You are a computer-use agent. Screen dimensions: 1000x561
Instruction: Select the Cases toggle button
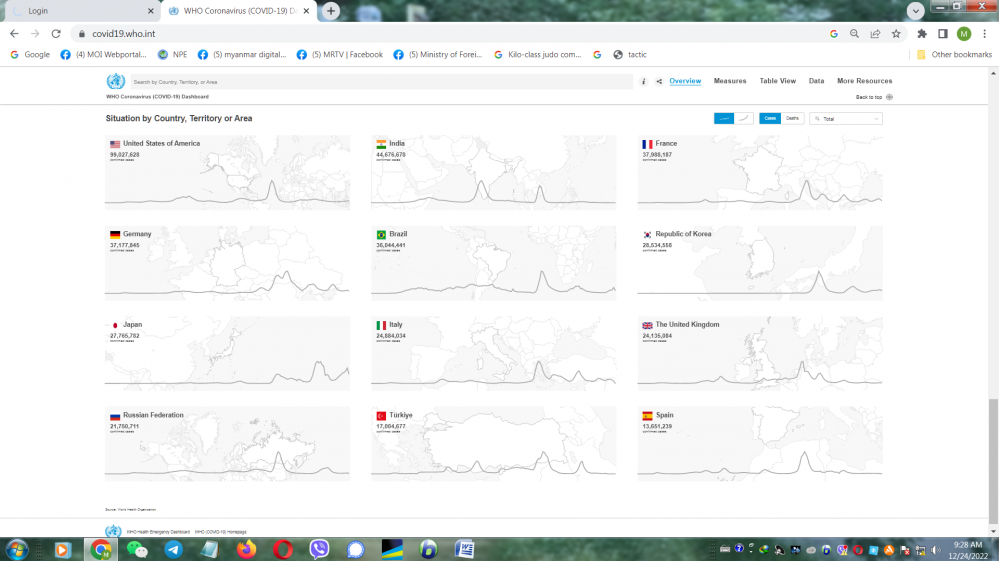click(x=770, y=118)
